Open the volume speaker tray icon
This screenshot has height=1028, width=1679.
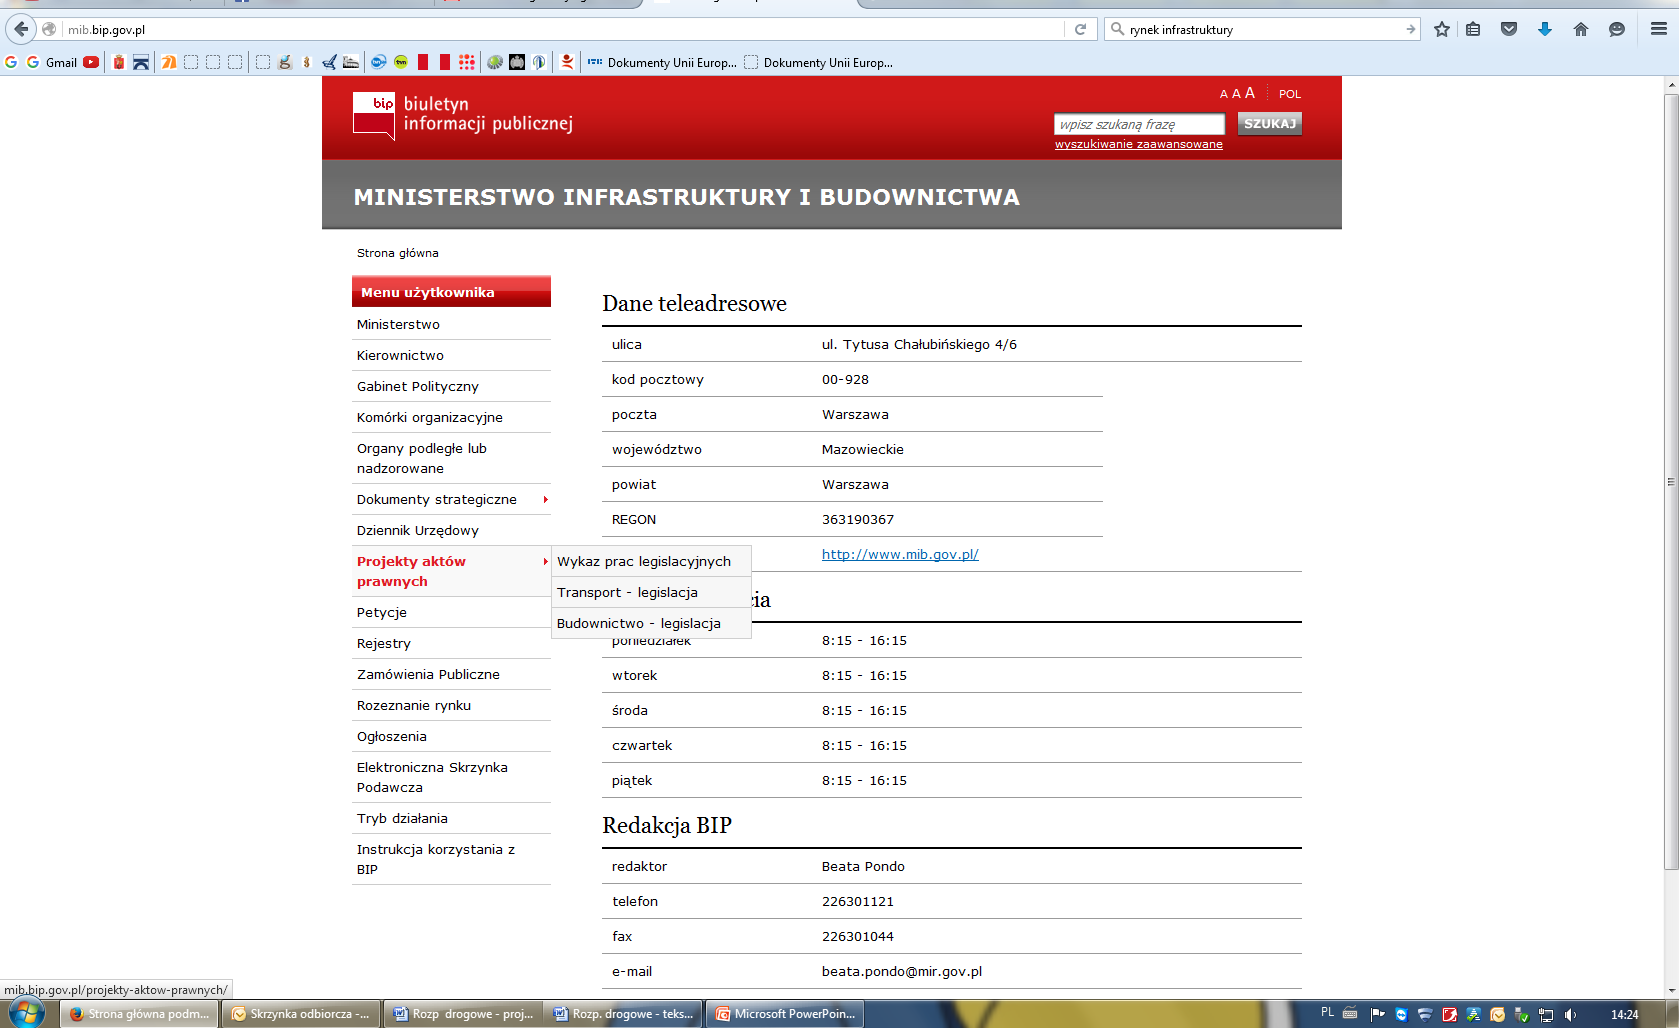(1570, 1014)
